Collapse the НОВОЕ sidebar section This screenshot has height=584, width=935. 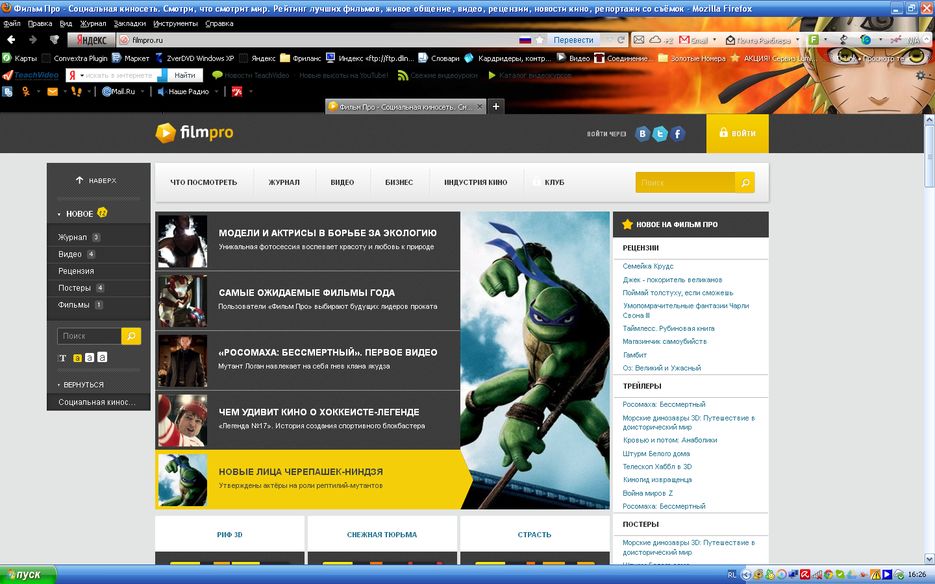tap(59, 214)
